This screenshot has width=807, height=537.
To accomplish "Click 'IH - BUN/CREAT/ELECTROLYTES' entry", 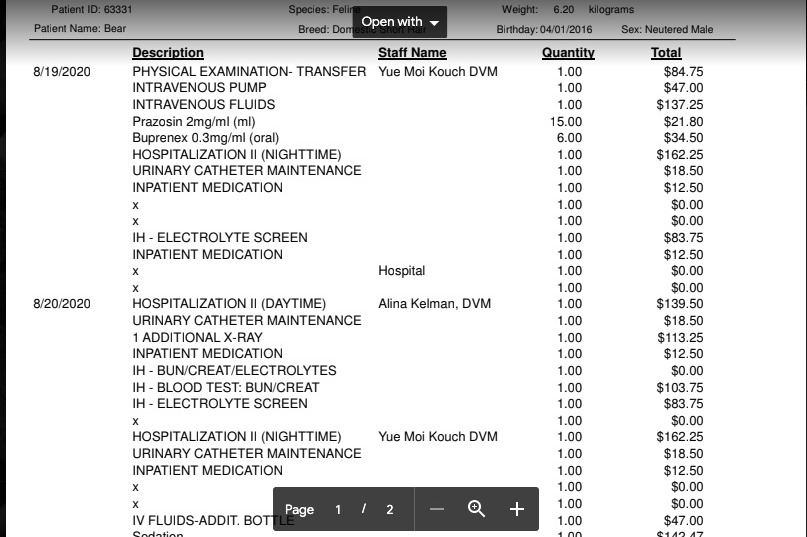I will point(234,371).
